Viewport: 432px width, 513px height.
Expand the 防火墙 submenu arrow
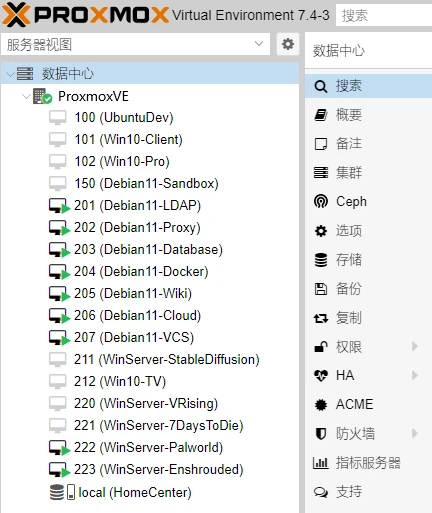pyautogui.click(x=415, y=434)
